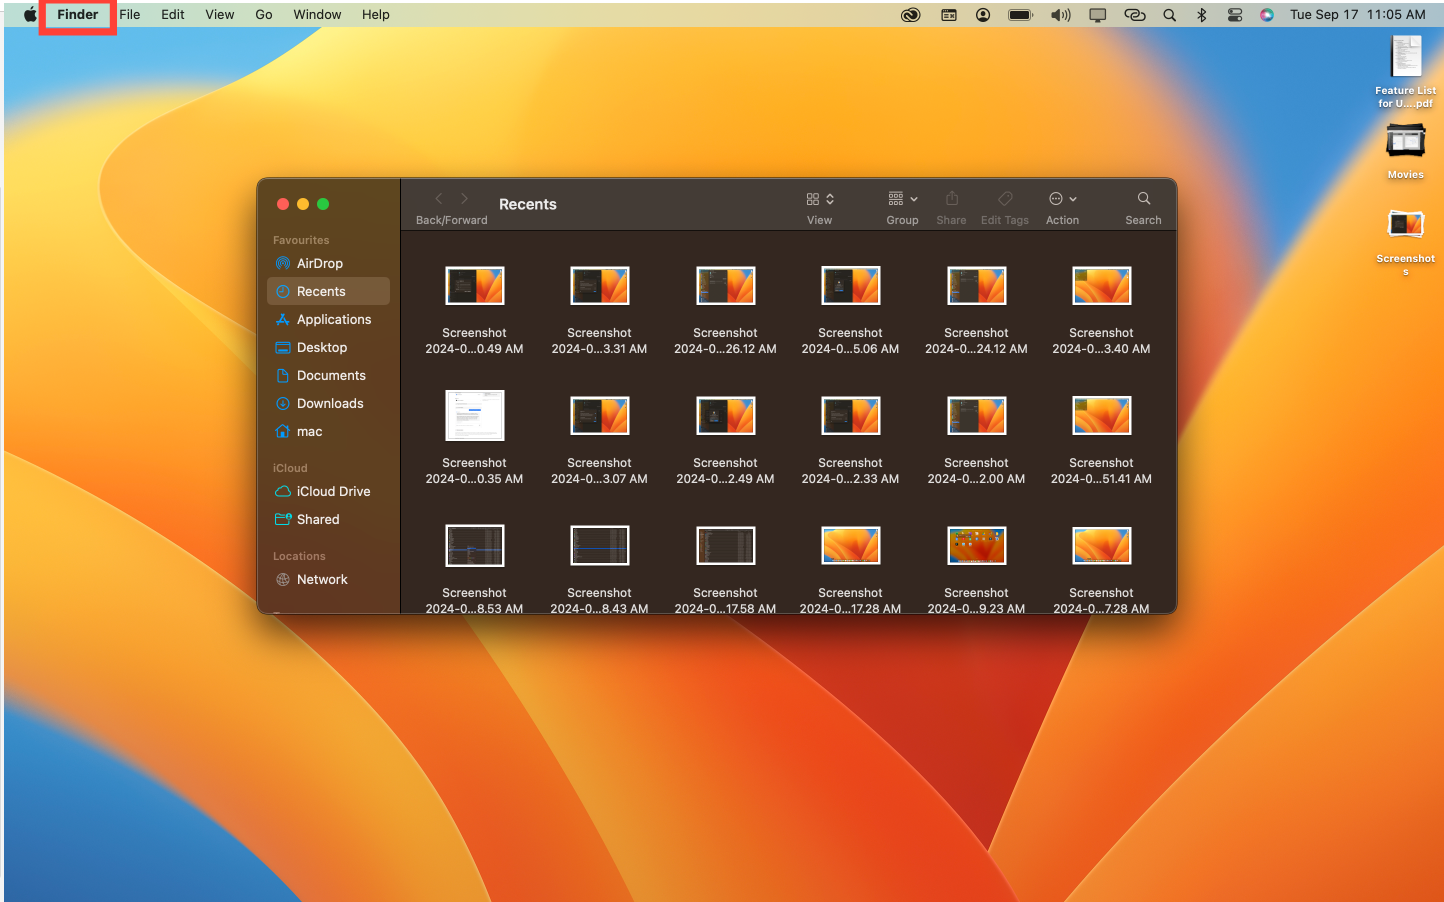1444x902 pixels.
Task: Select Applications in Finder sidebar
Action: (x=333, y=320)
